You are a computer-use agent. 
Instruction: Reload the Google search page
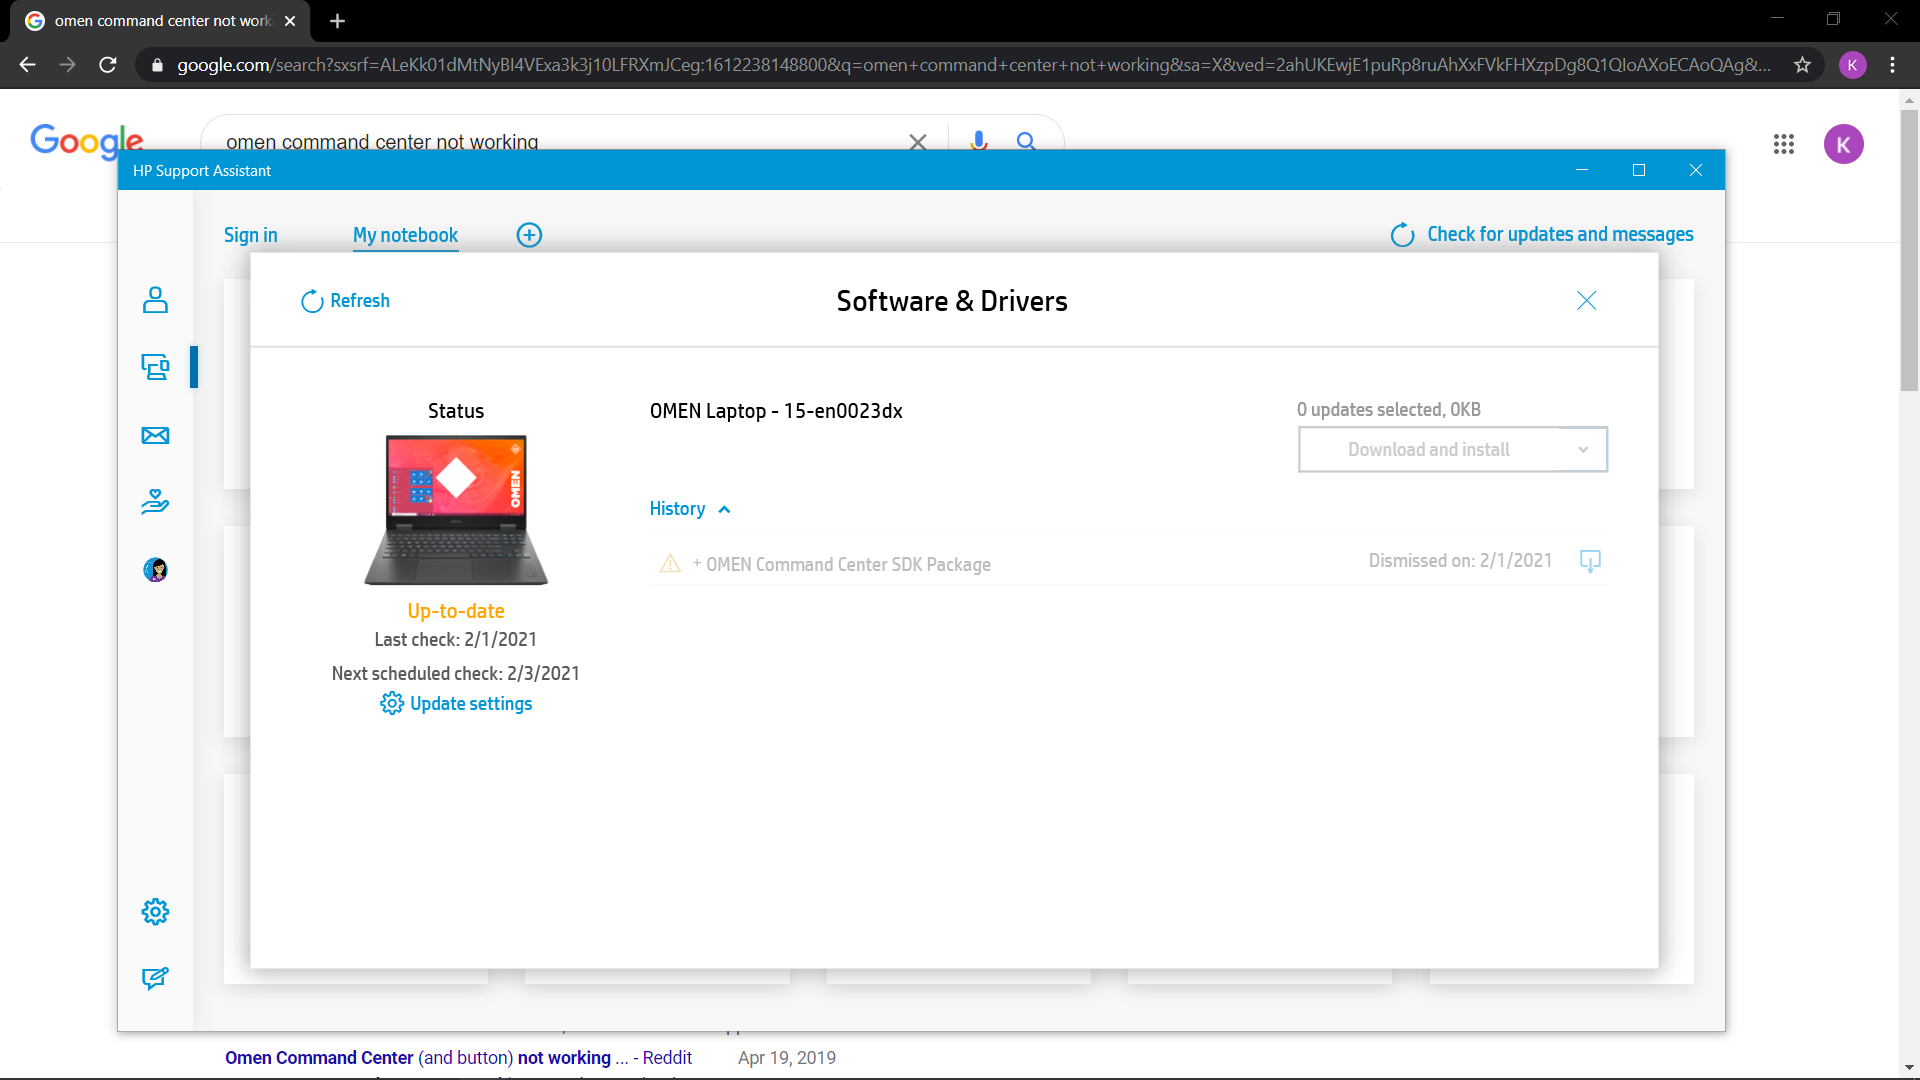point(108,65)
